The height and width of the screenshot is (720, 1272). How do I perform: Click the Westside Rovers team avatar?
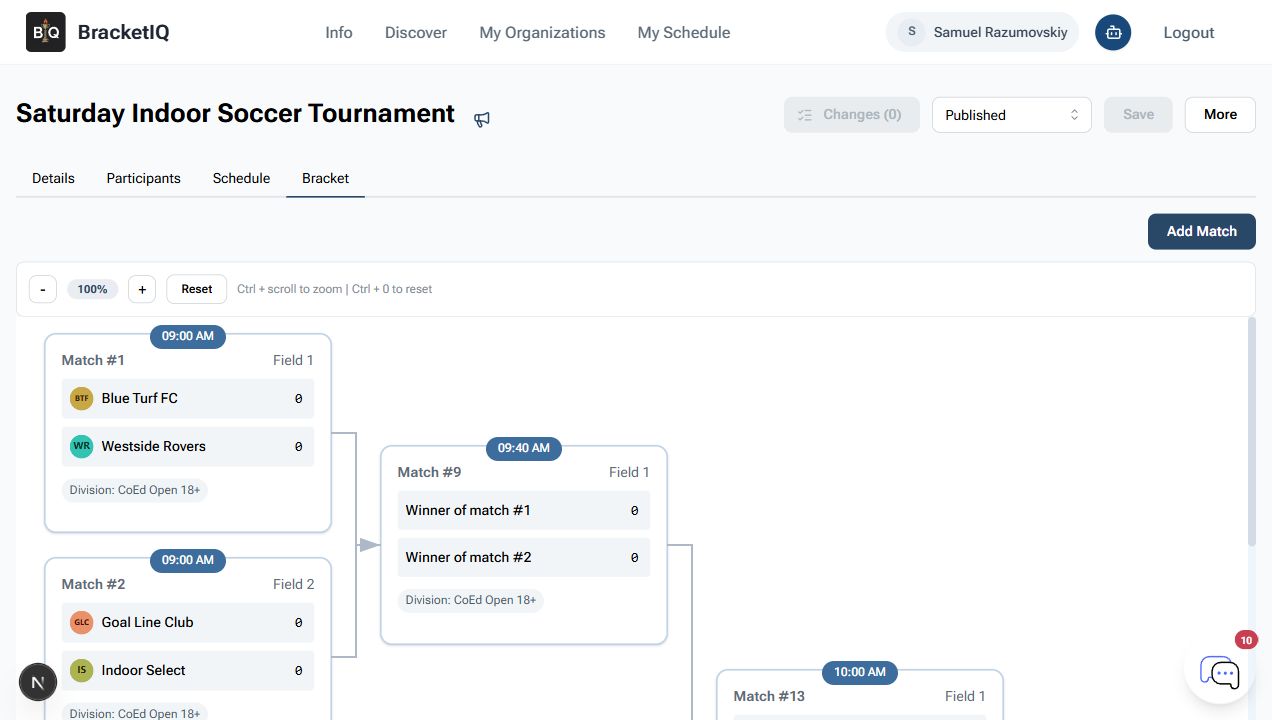(81, 446)
